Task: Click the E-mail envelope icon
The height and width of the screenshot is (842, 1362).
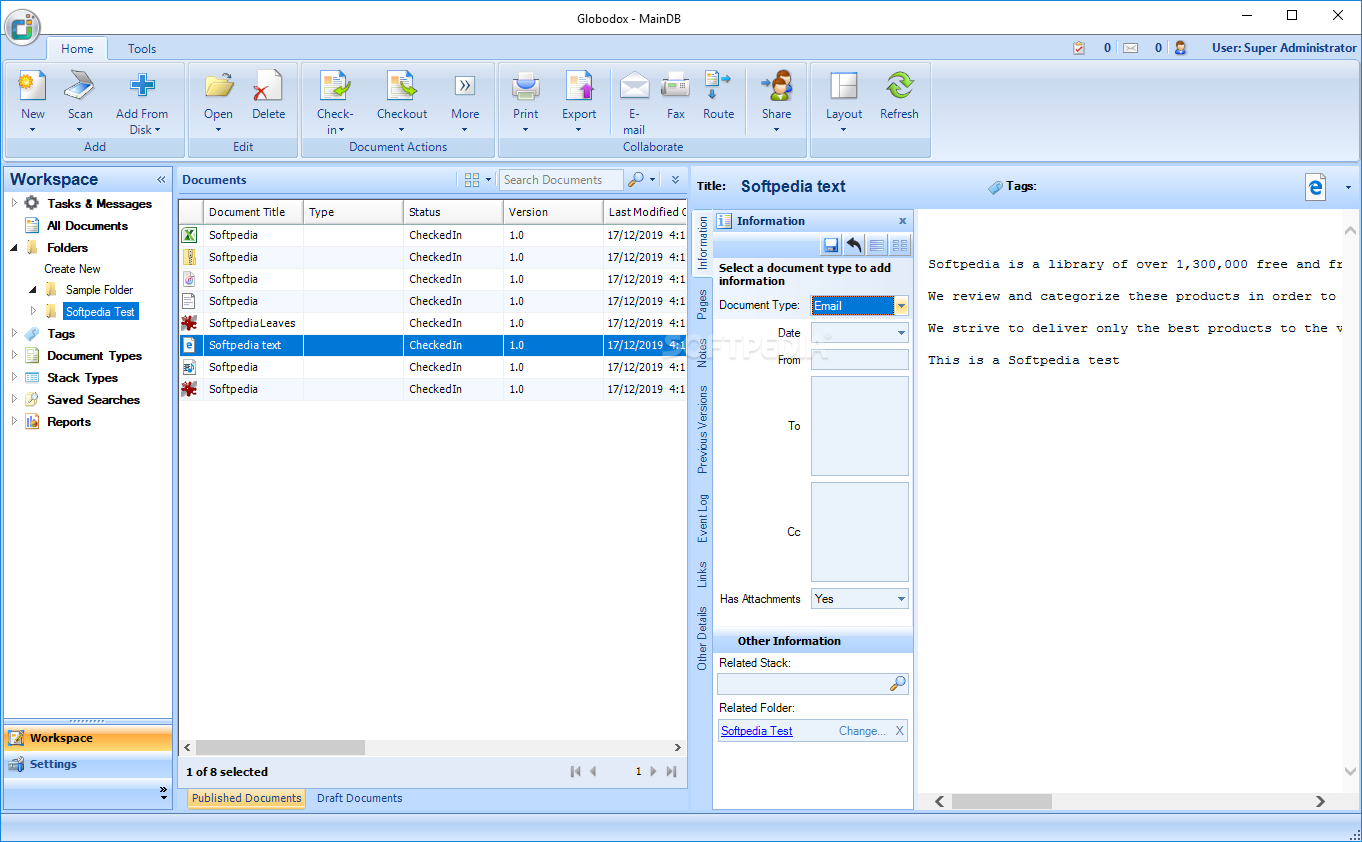Action: click(x=634, y=87)
